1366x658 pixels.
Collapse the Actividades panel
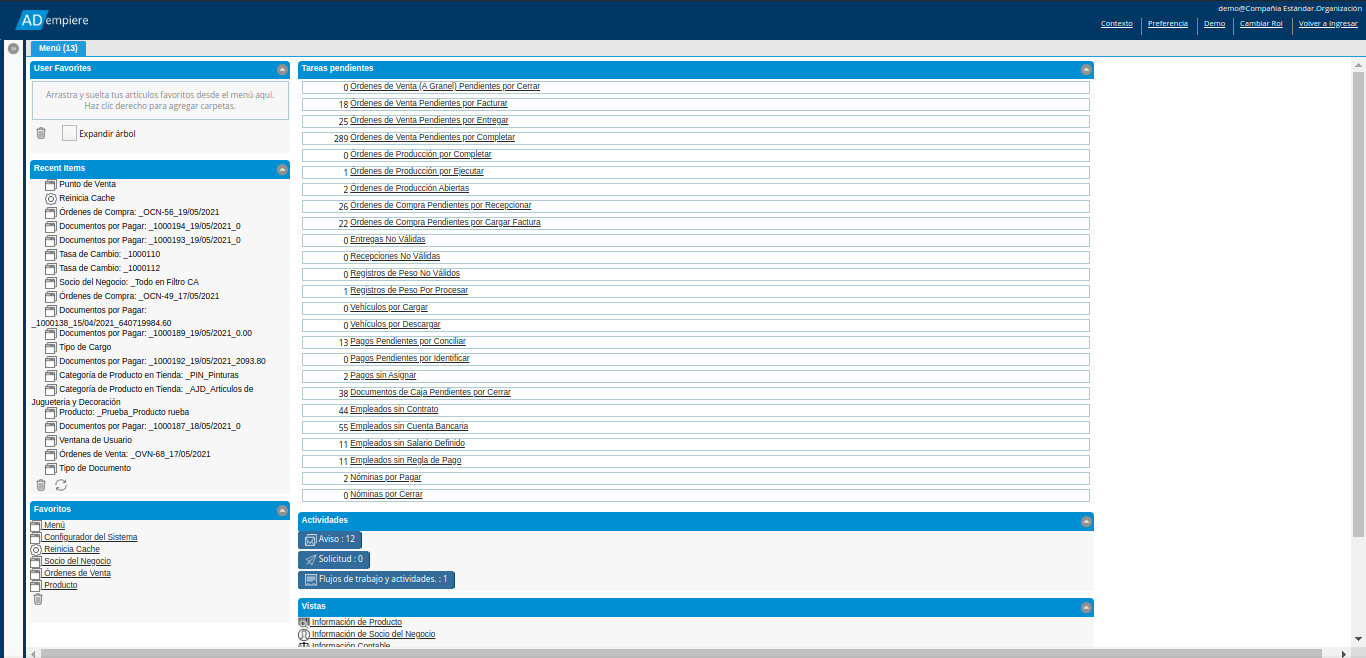1086,521
